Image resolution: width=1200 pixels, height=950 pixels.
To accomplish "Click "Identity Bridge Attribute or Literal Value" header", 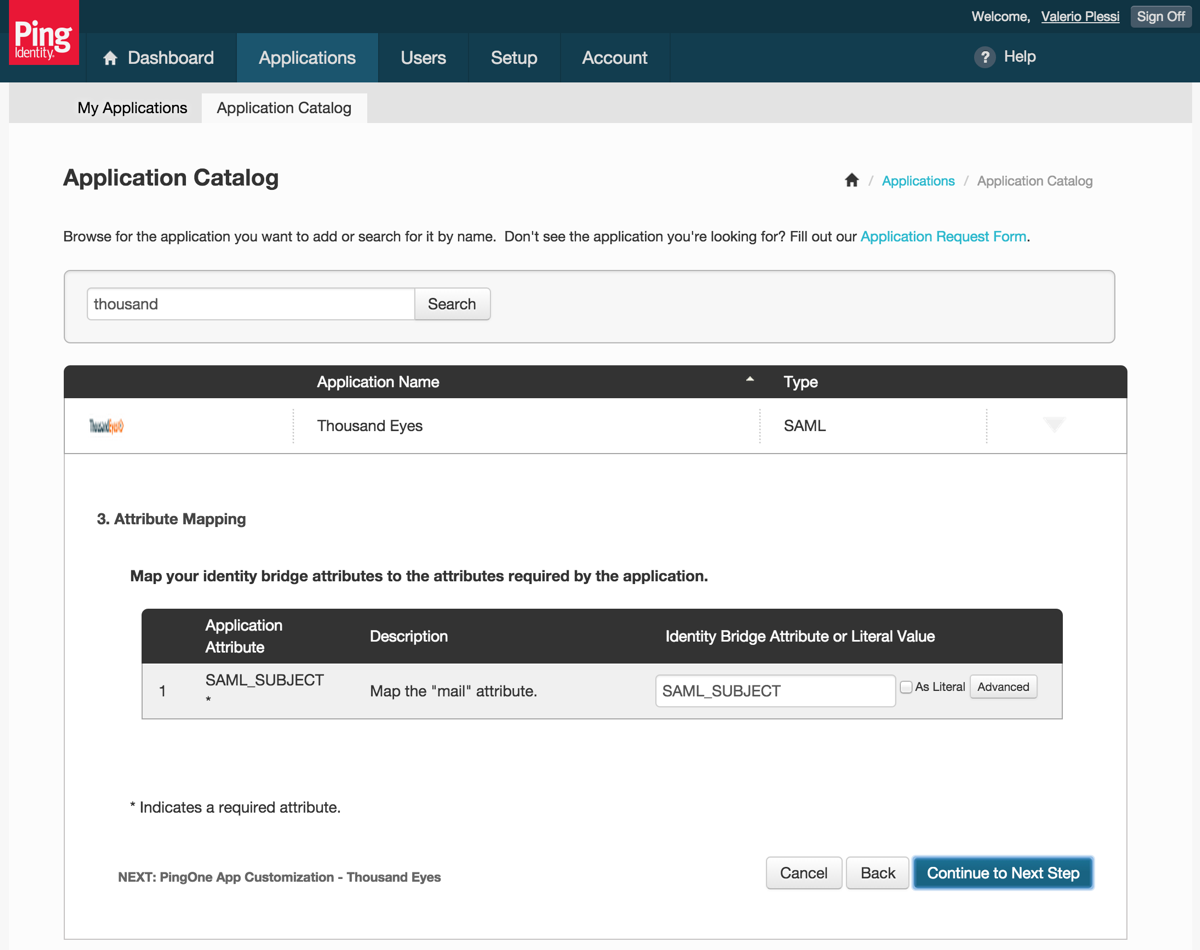I will pyautogui.click(x=800, y=636).
